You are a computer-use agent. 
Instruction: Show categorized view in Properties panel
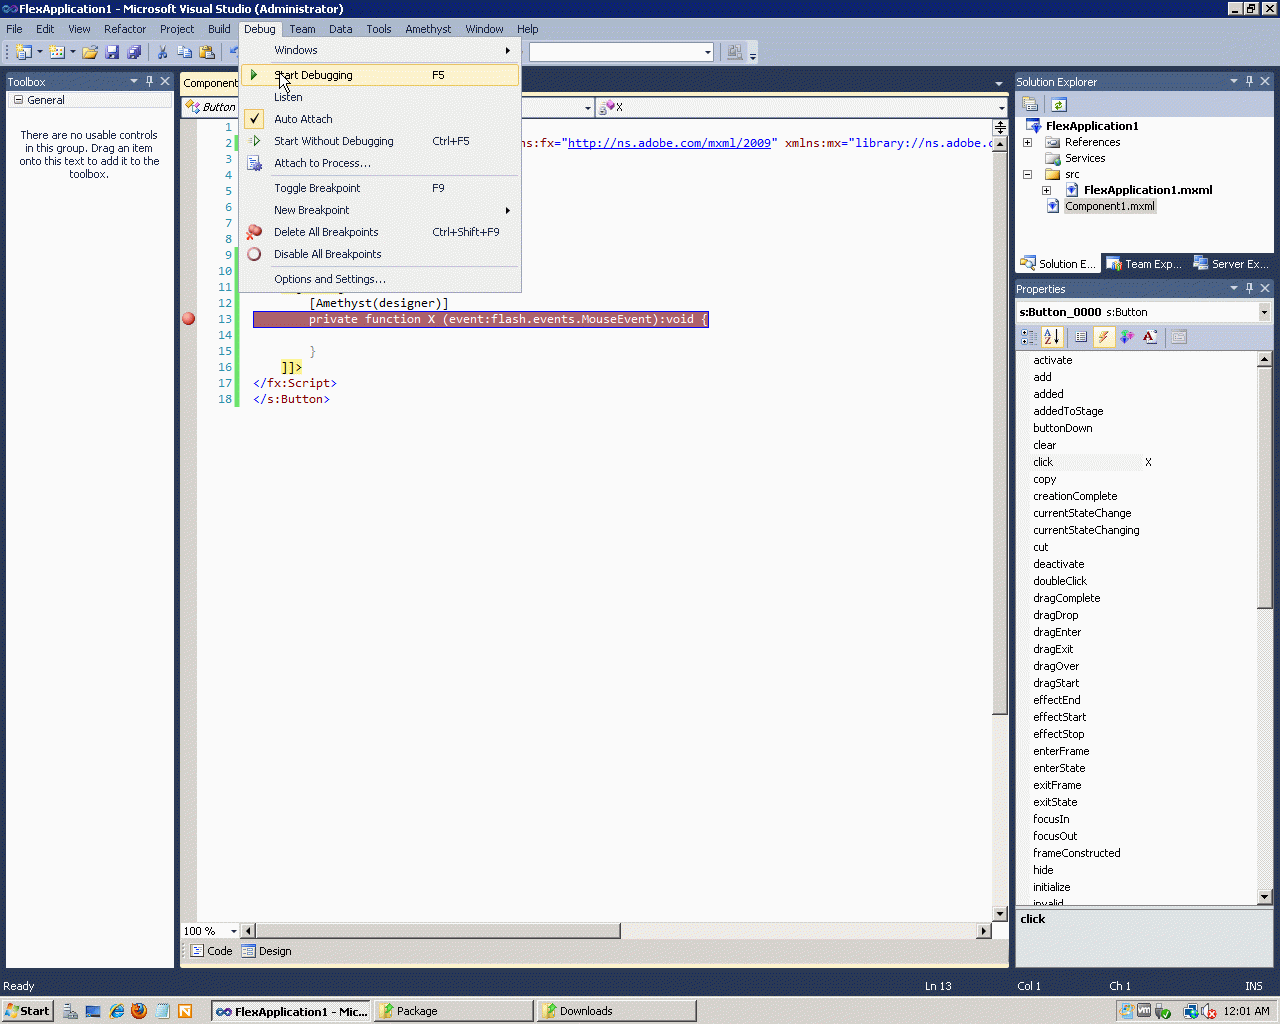(x=1029, y=337)
